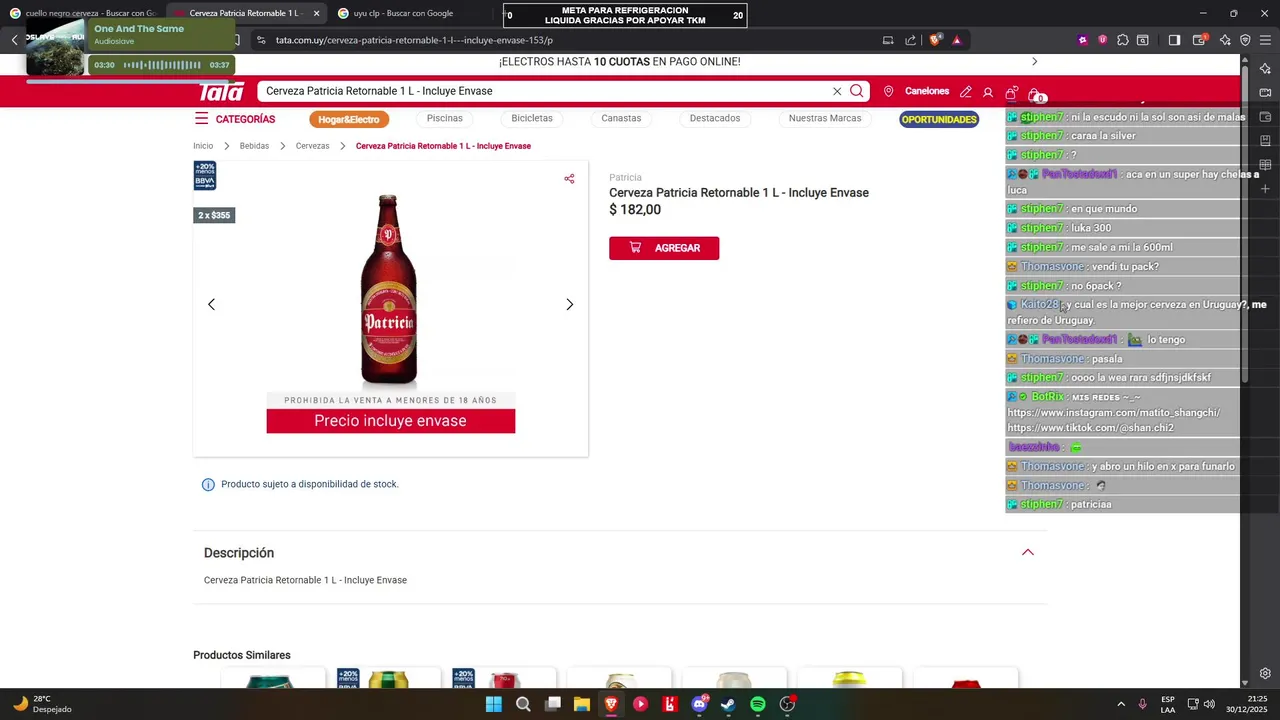Open the Brave Wallet icon in the toolbar
Image resolution: width=1280 pixels, height=720 pixels.
tap(1200, 40)
